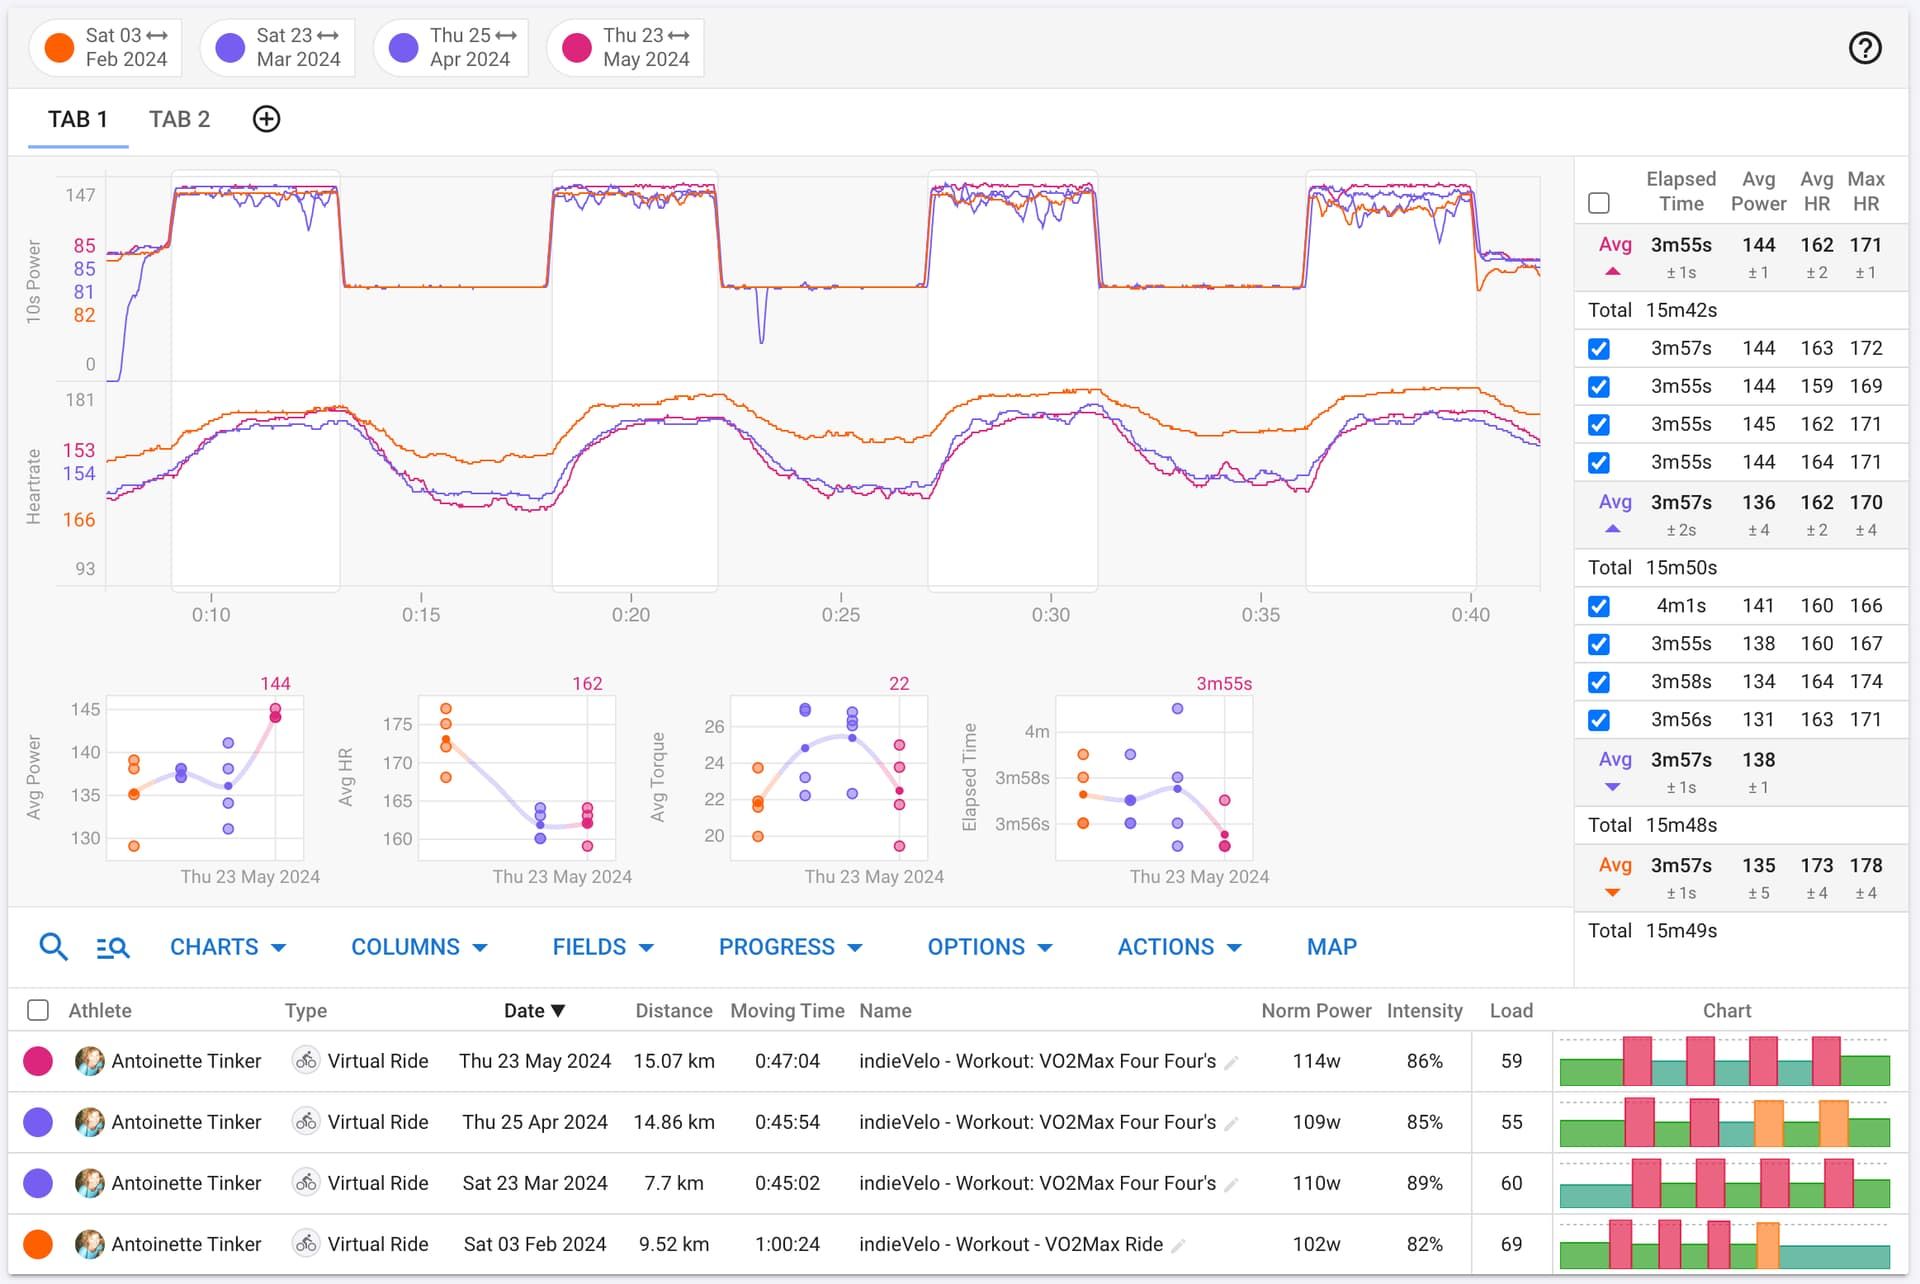
Task: Click the help question mark icon
Action: [x=1864, y=47]
